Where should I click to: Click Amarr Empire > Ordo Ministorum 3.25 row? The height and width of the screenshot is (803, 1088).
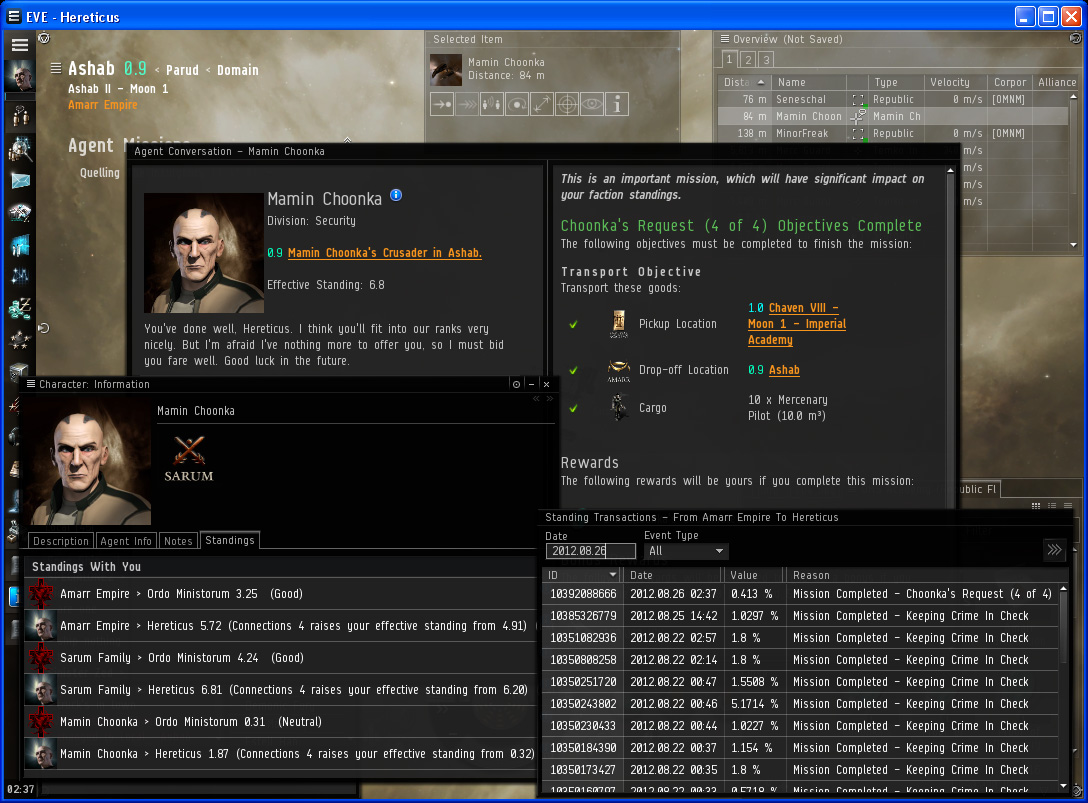(x=280, y=594)
